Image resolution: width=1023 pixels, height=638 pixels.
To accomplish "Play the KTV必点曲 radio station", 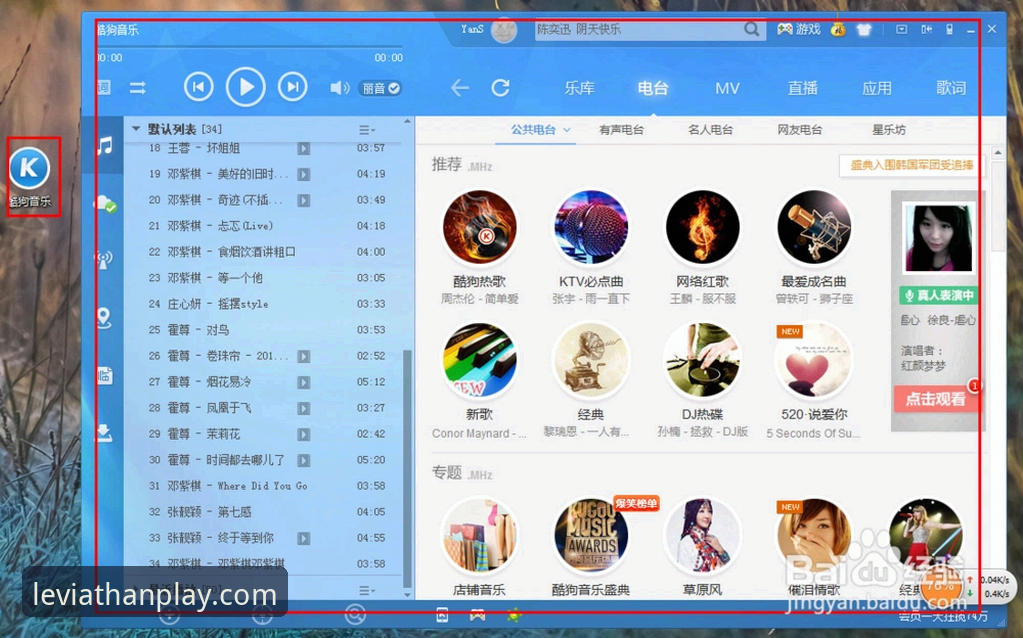I will [591, 228].
